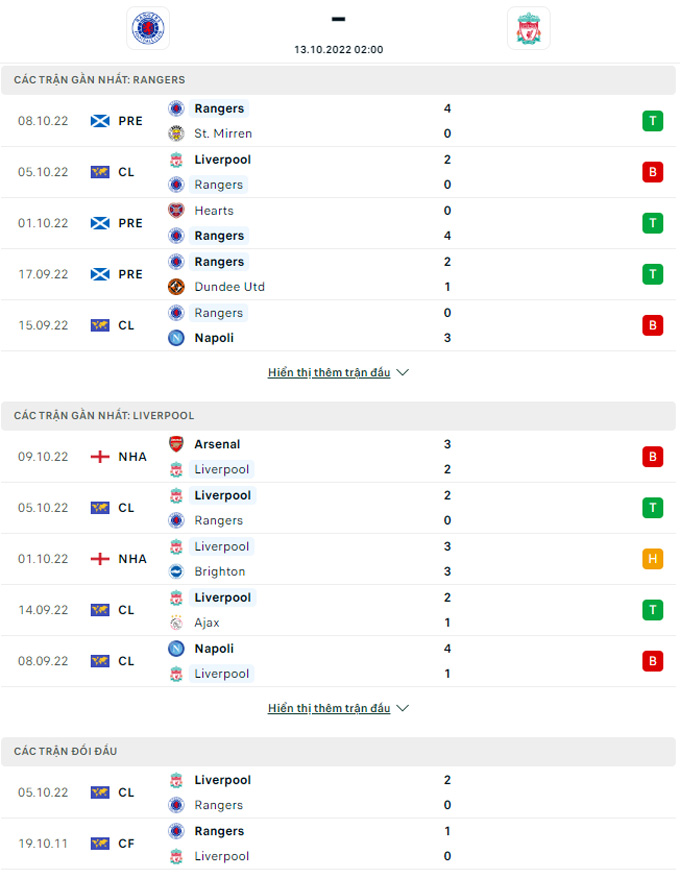Click the England flag beside Arsenal match

click(x=99, y=457)
